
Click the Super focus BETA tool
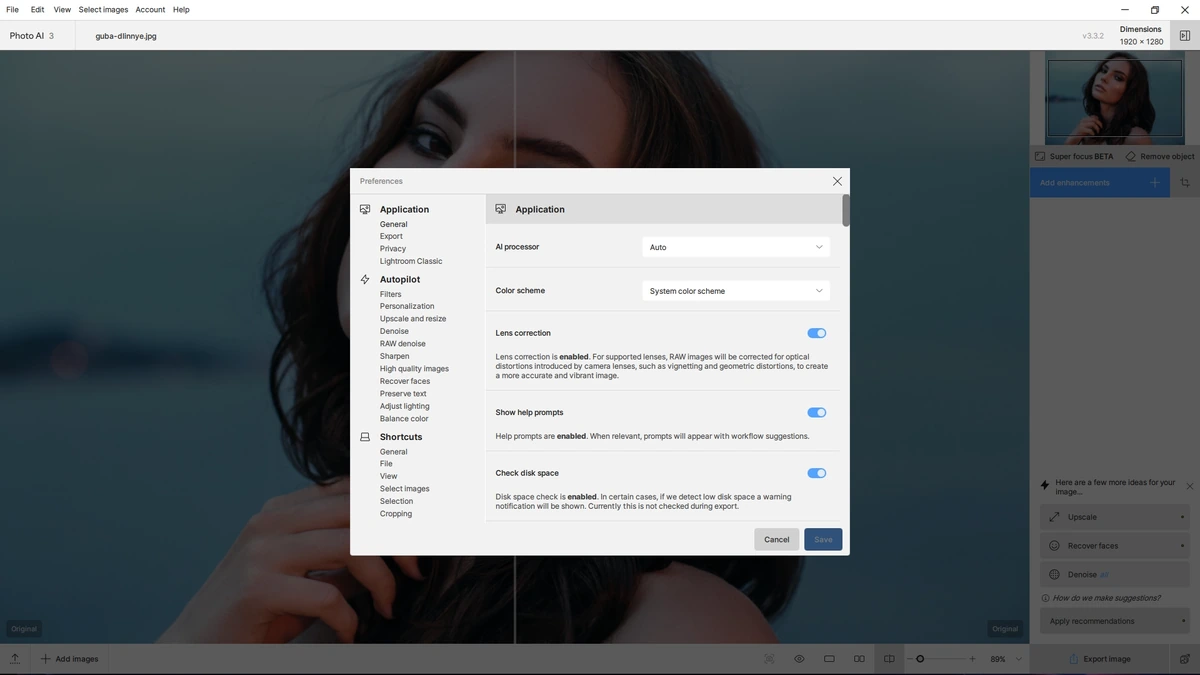click(1074, 157)
